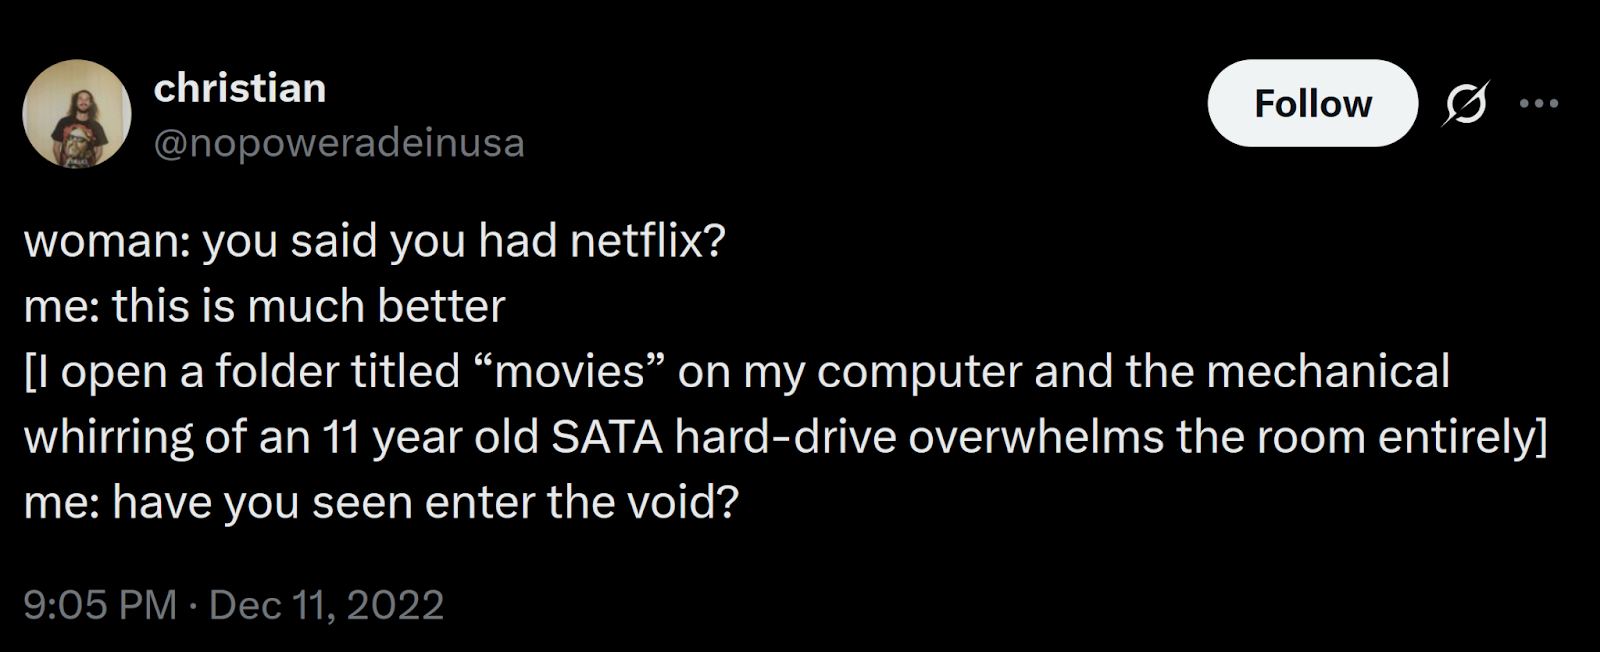Click the line mentioning netflix
This screenshot has height=652, width=1600.
pyautogui.click(x=378, y=239)
